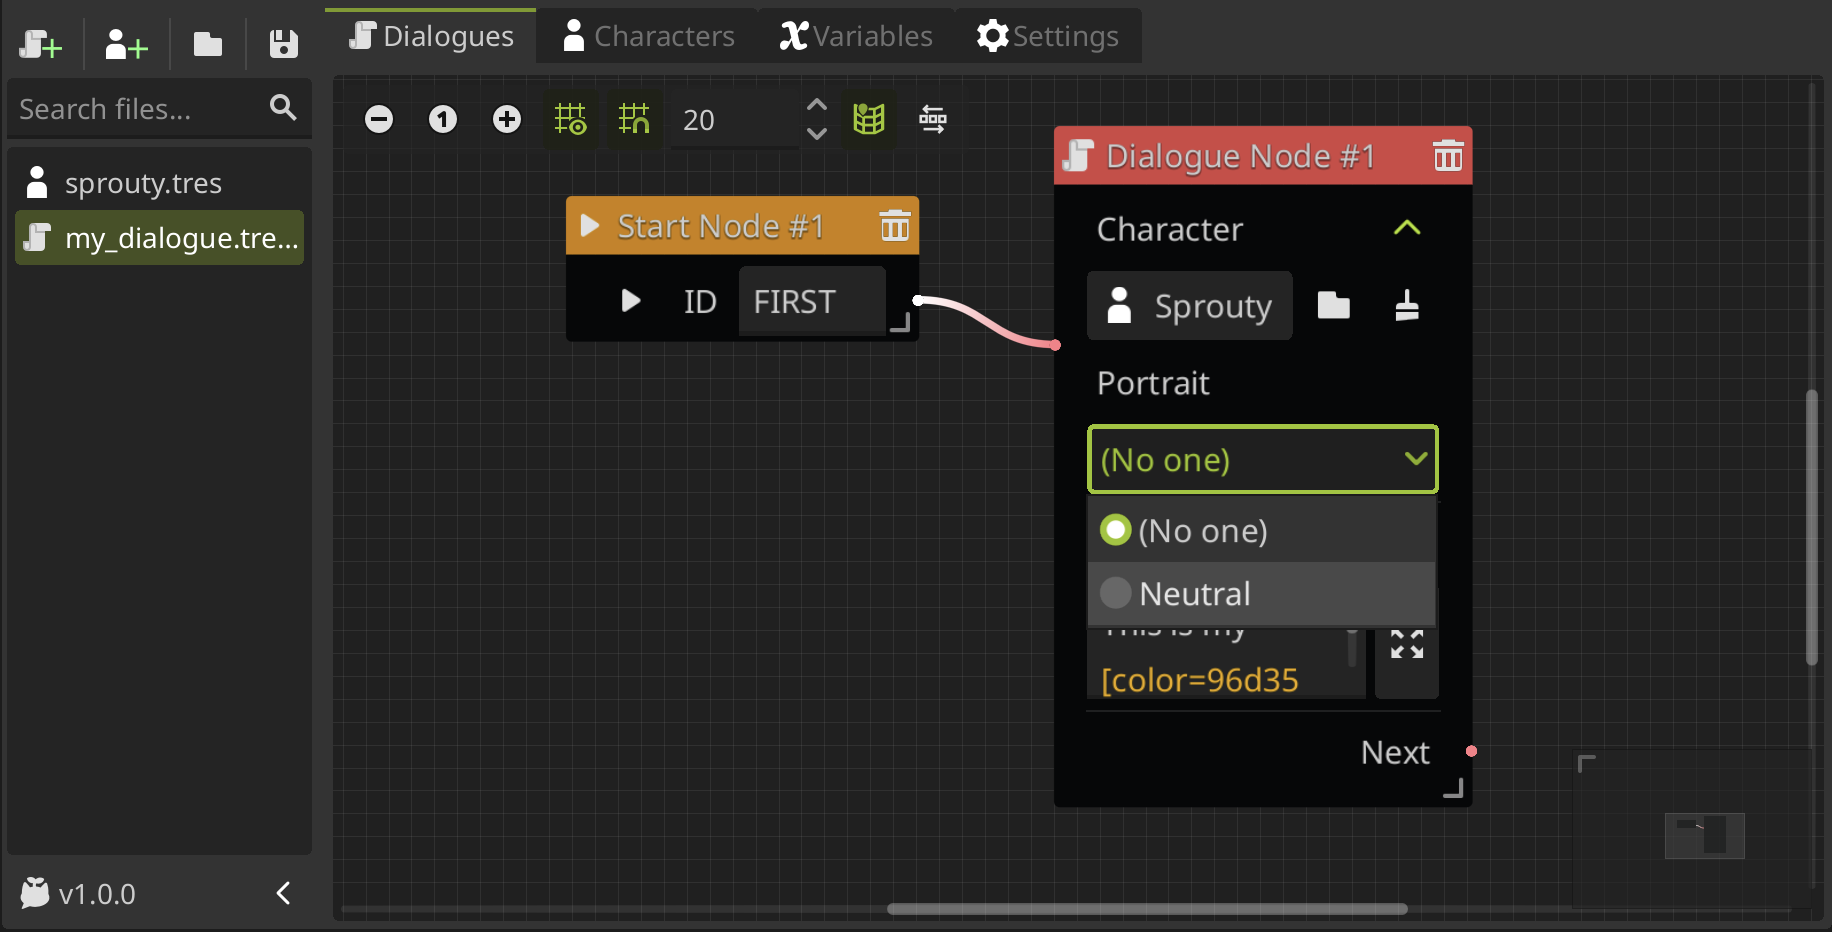This screenshot has height=932, width=1832.
Task: Add a new character
Action: pyautogui.click(x=124, y=44)
